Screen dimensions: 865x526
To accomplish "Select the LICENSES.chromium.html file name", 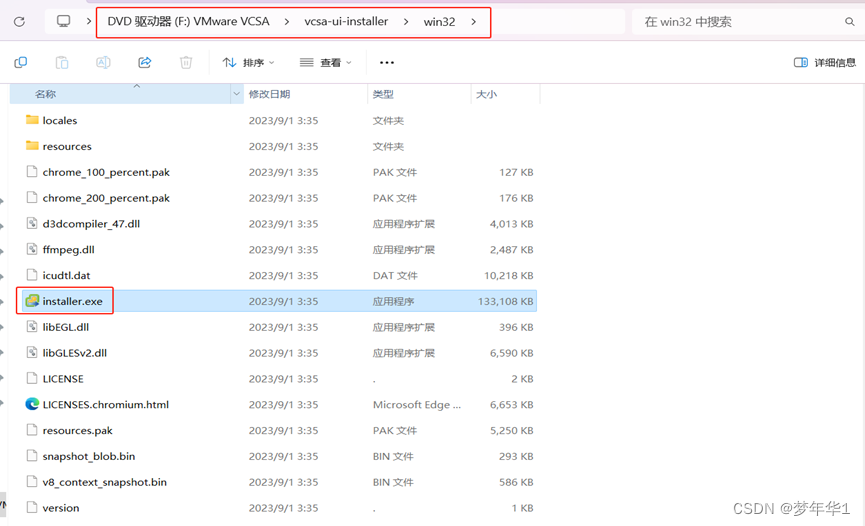I will pyautogui.click(x=105, y=405).
